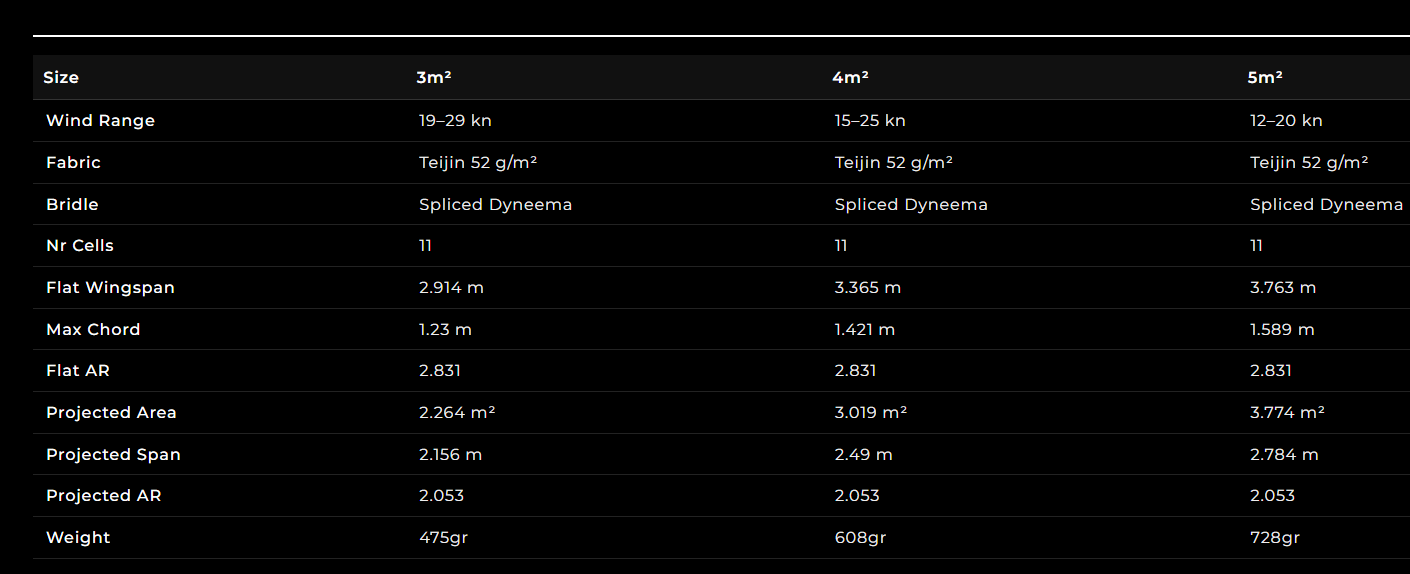Viewport: 1410px width, 574px height.
Task: Click the 19–29 kn wind range value
Action: [x=455, y=121]
